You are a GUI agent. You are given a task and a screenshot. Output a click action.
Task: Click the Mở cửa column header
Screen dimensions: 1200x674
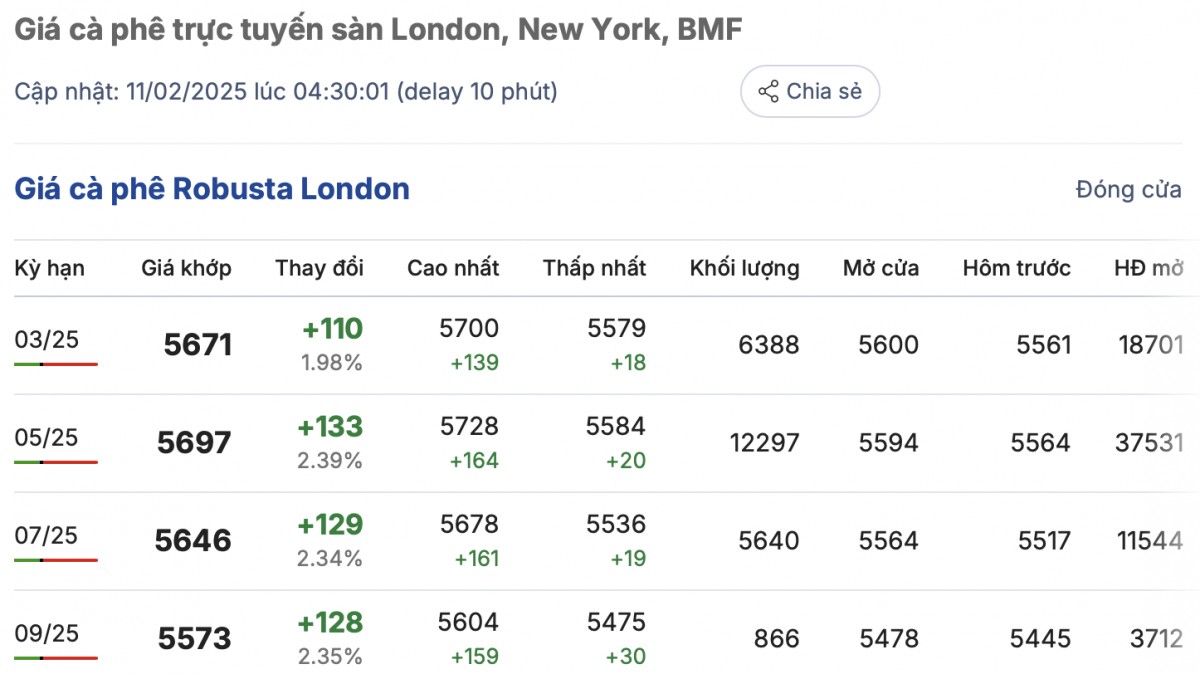click(x=880, y=268)
